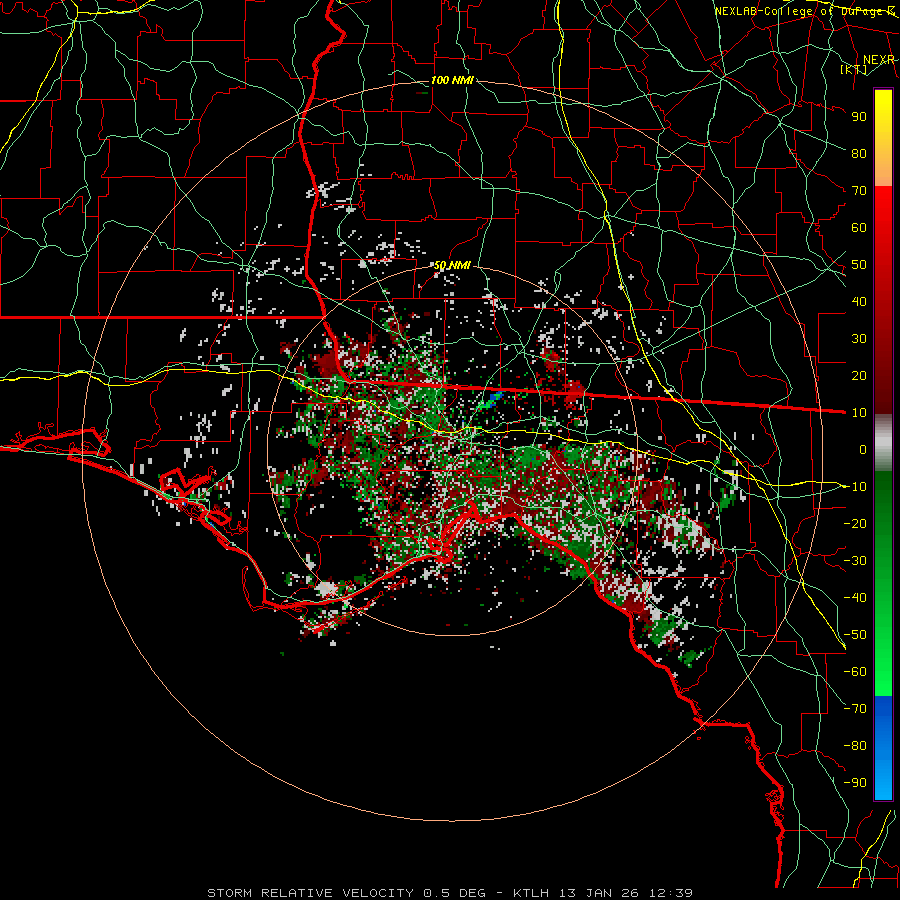The image size is (900, 900).
Task: Click the positive 10 scale value
Action: tap(859, 413)
